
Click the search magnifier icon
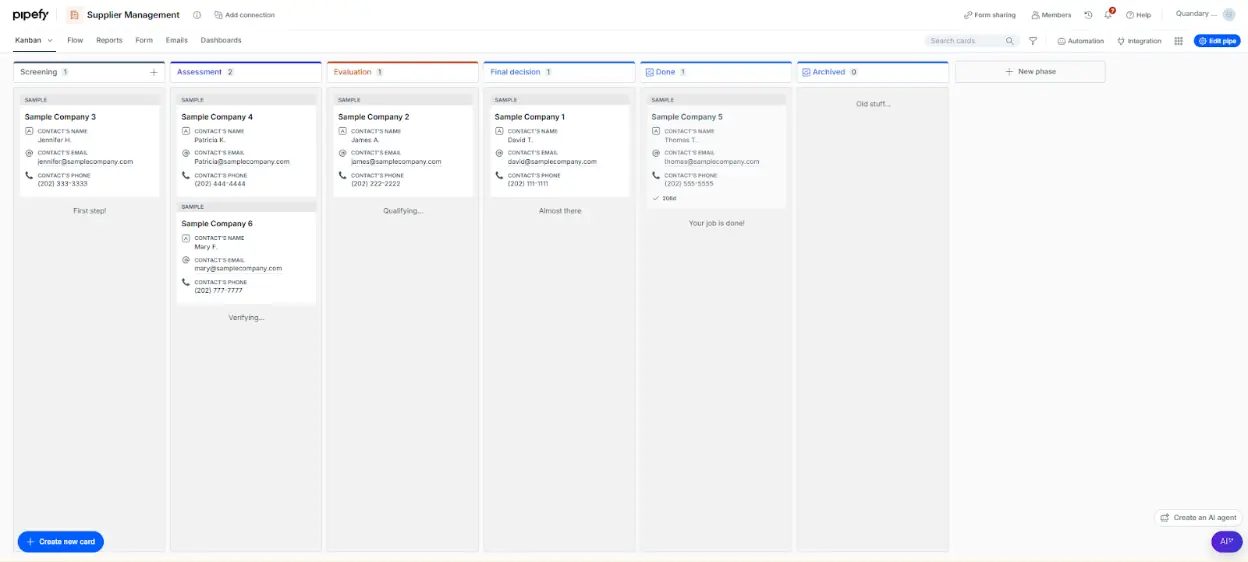(x=1010, y=41)
